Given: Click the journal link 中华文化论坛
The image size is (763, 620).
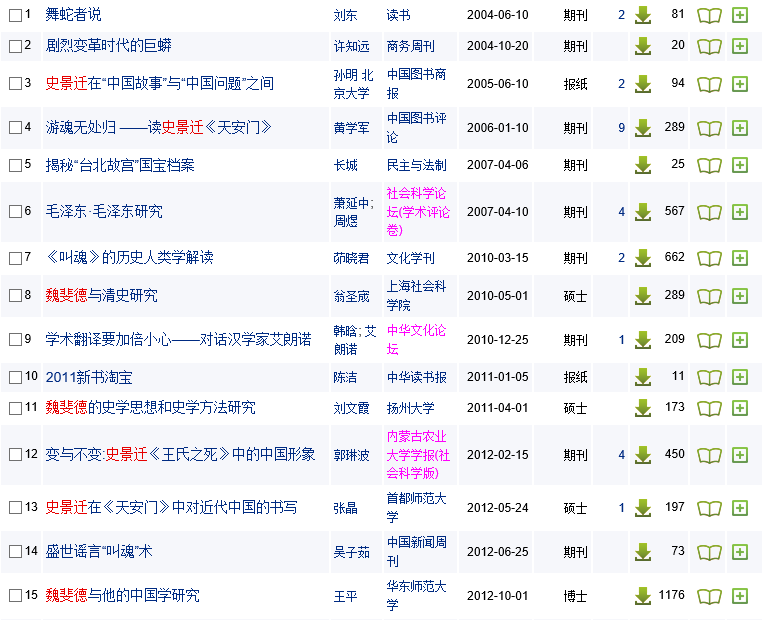Looking at the screenshot, I should (x=416, y=340).
